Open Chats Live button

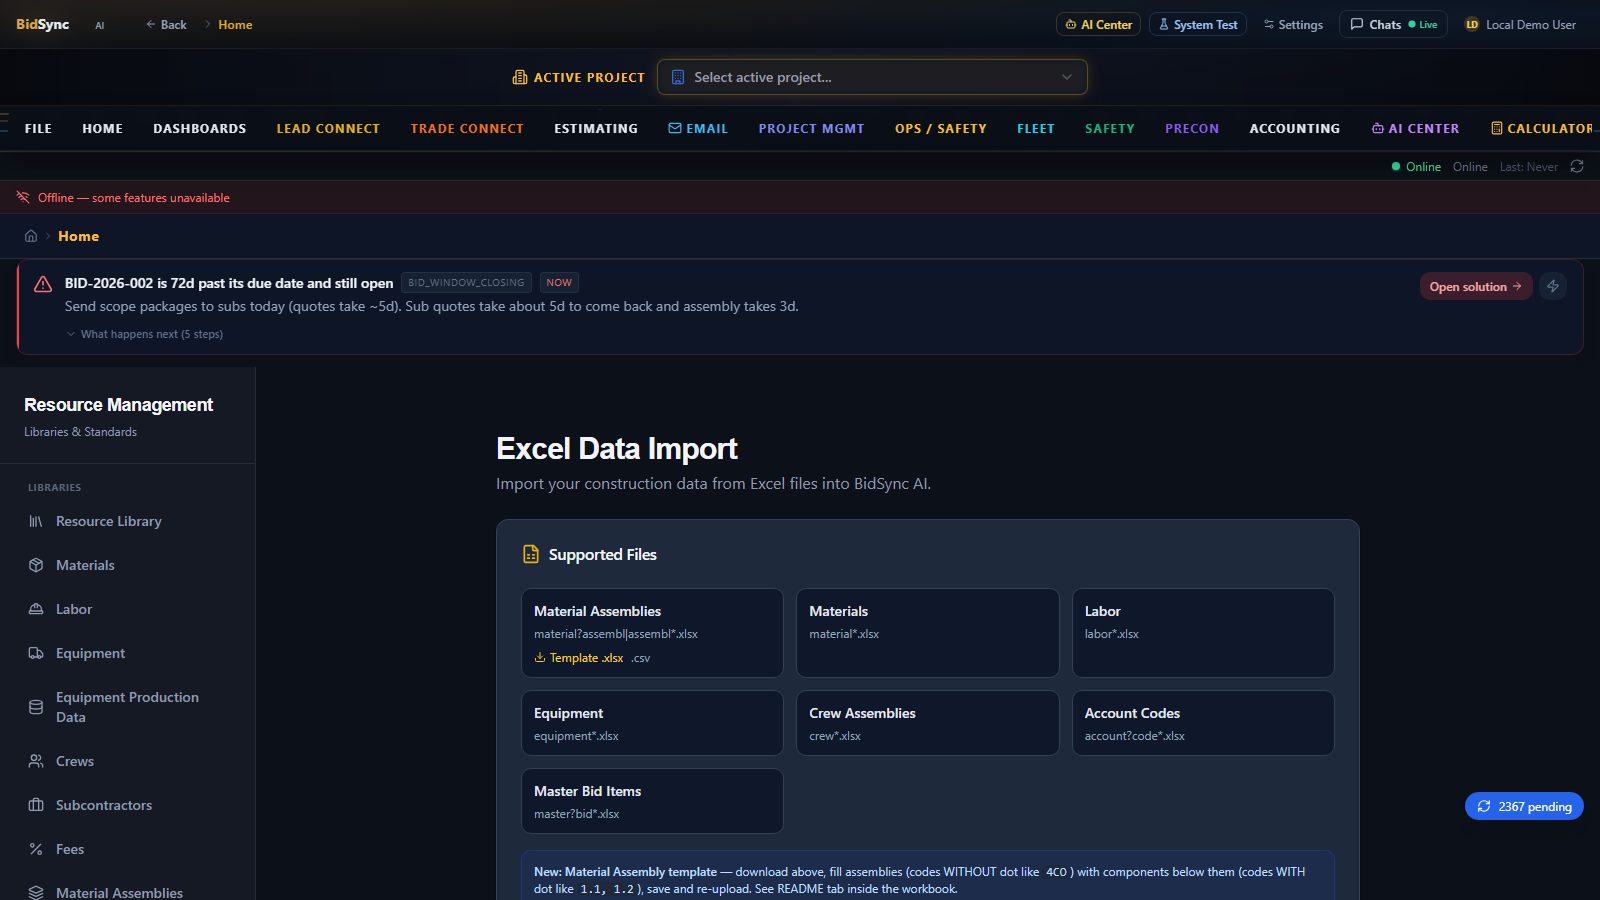coord(1393,24)
